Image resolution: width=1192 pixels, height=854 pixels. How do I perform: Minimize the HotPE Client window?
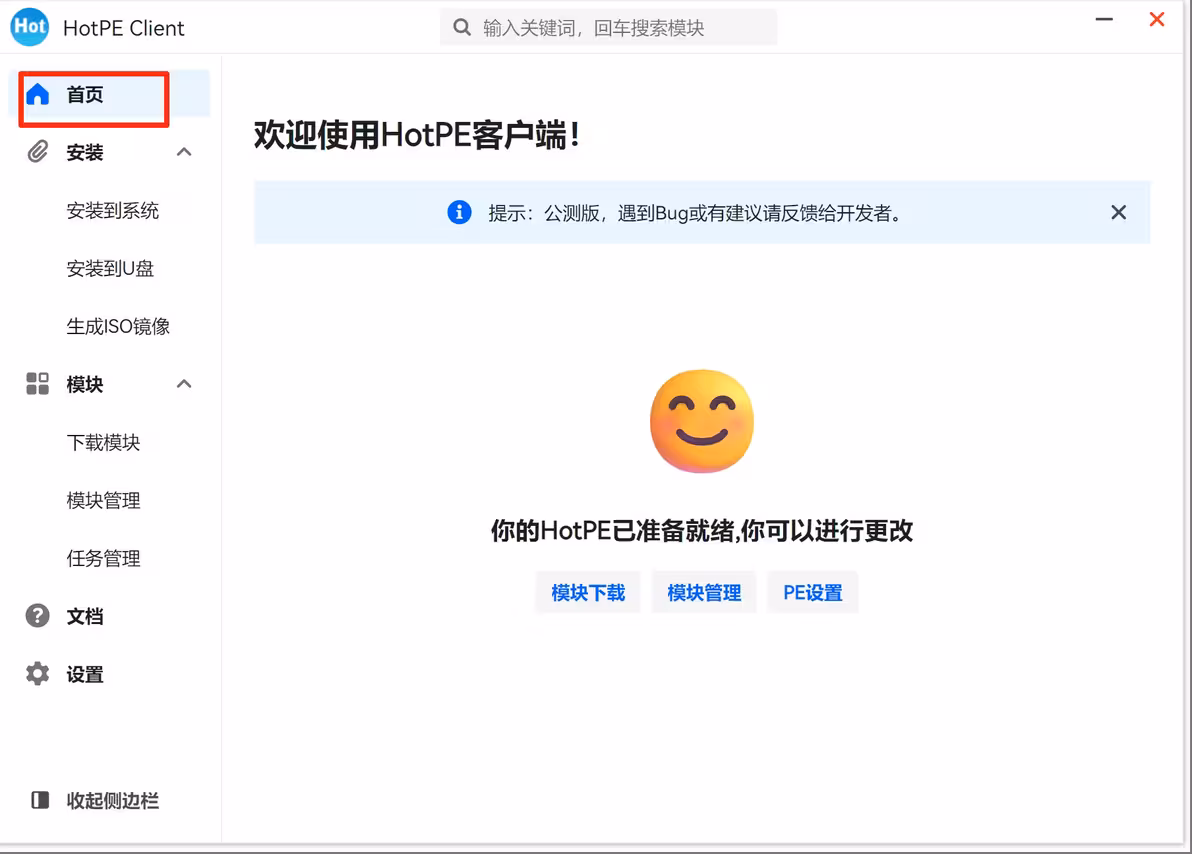(1104, 19)
